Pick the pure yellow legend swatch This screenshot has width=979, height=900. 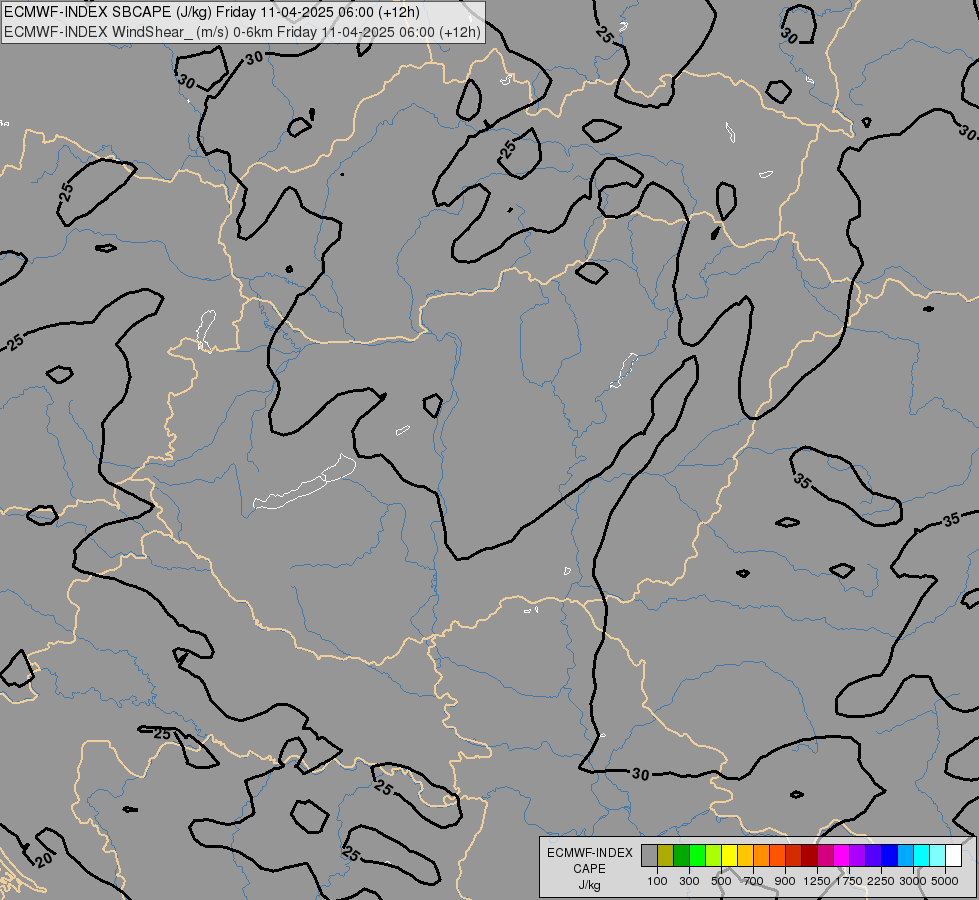(729, 855)
